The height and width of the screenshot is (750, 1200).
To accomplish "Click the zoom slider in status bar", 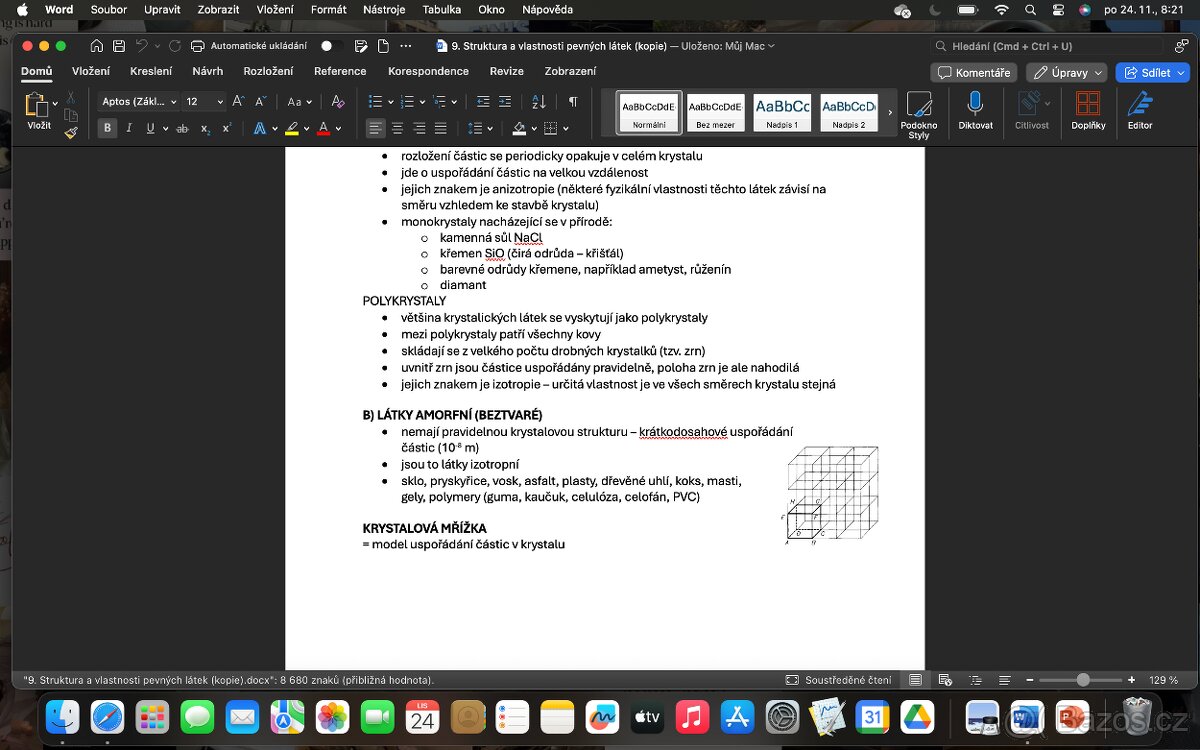I will tap(1082, 680).
